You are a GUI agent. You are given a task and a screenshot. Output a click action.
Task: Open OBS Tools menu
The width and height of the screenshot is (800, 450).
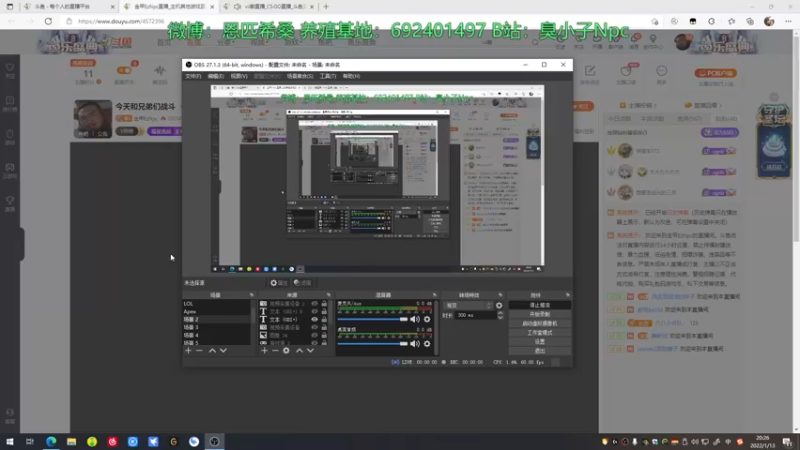(x=328, y=76)
